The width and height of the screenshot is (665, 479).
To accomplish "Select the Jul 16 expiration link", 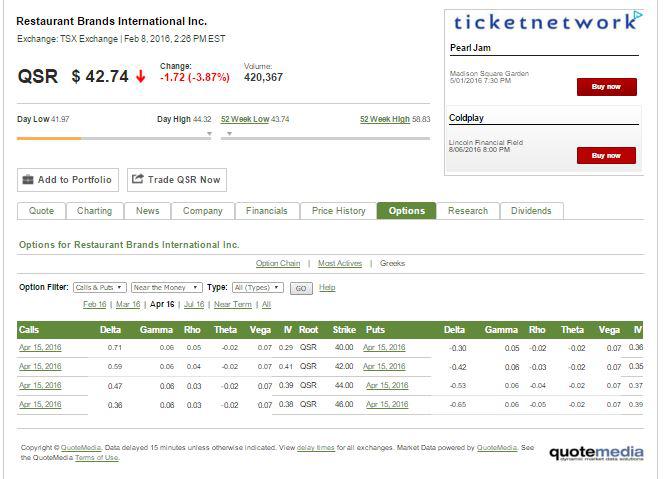I will [x=194, y=304].
